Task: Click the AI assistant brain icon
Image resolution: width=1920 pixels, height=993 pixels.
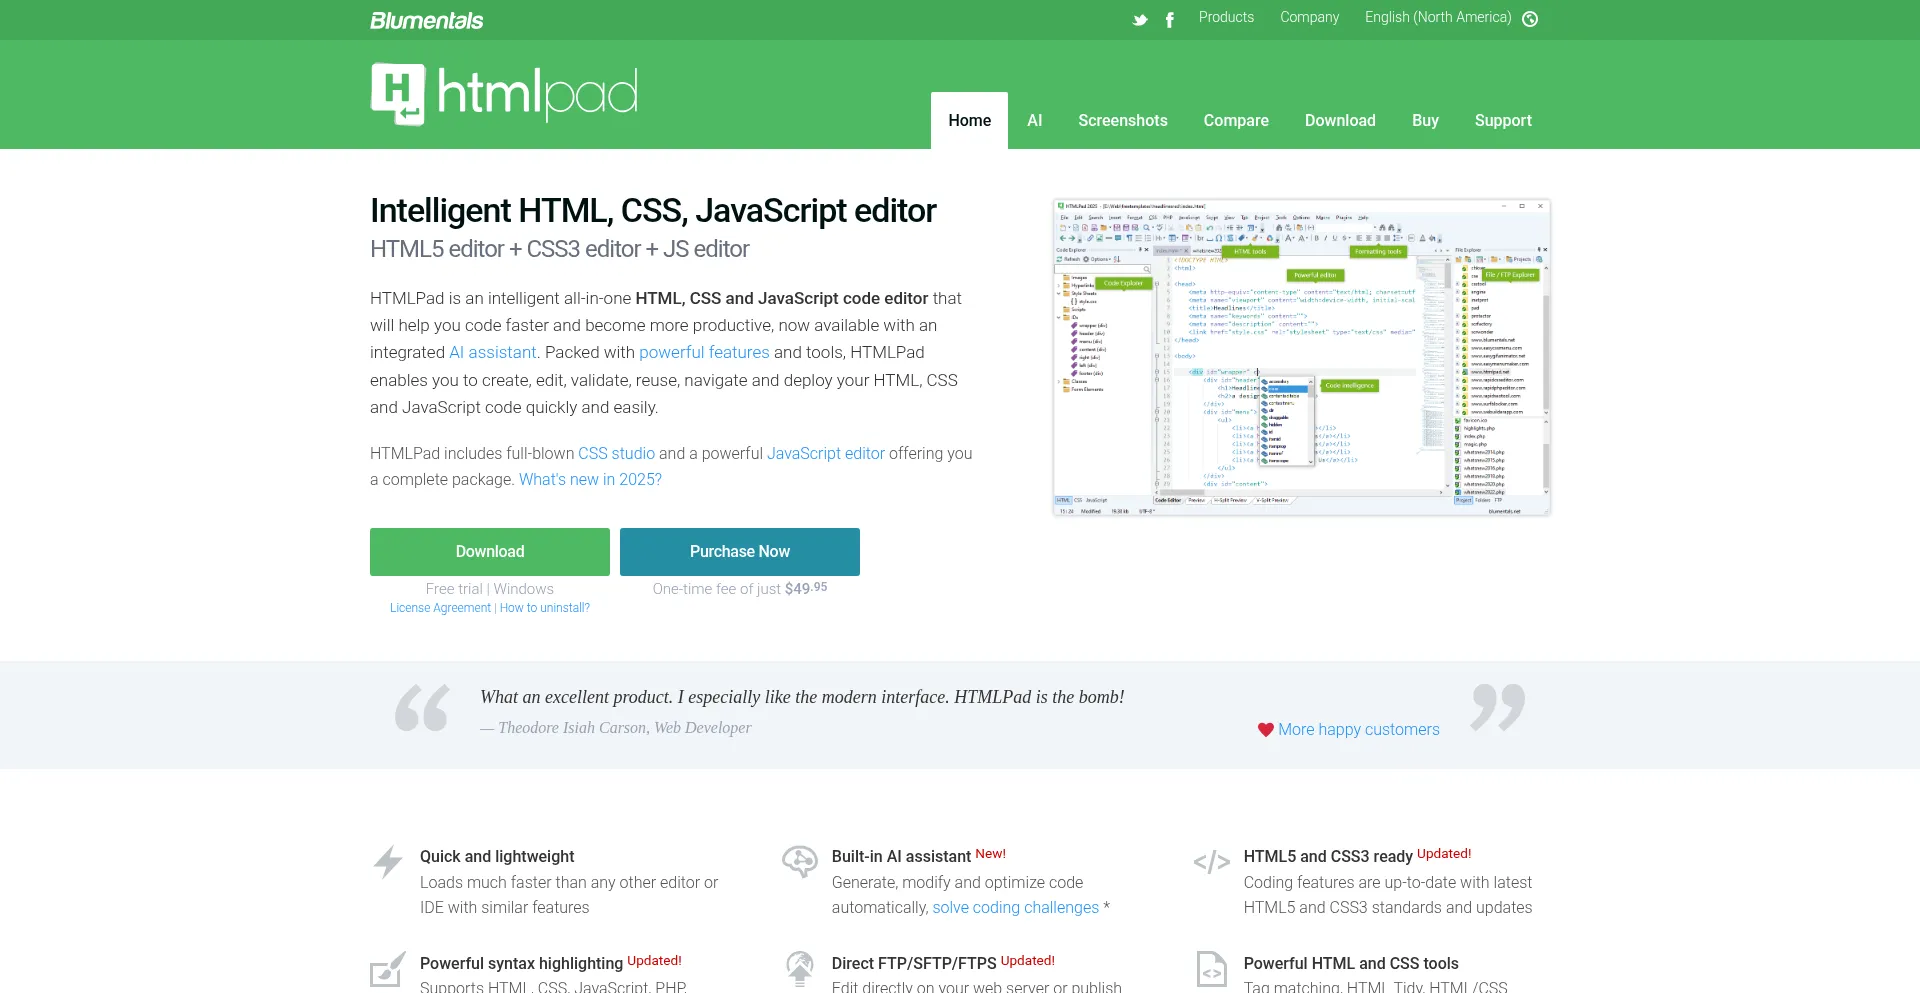Action: tap(800, 861)
